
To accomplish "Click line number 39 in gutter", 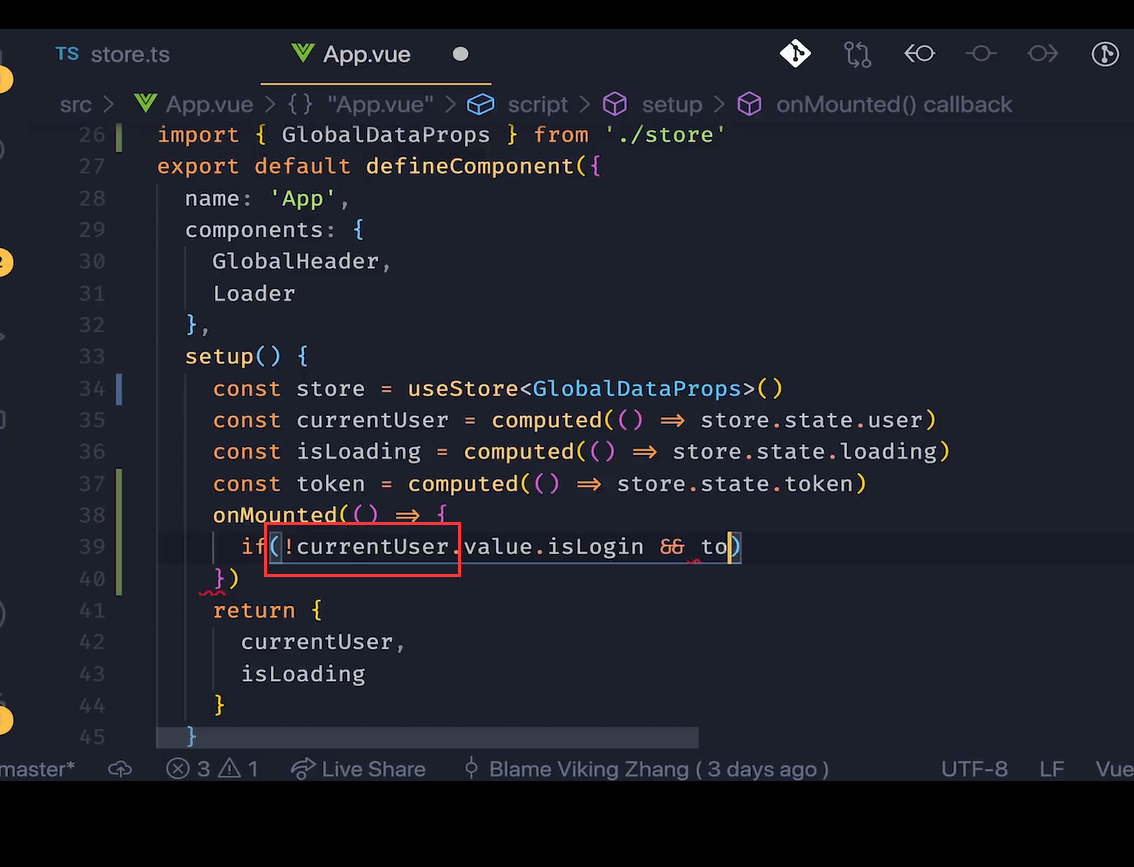I will 92,546.
